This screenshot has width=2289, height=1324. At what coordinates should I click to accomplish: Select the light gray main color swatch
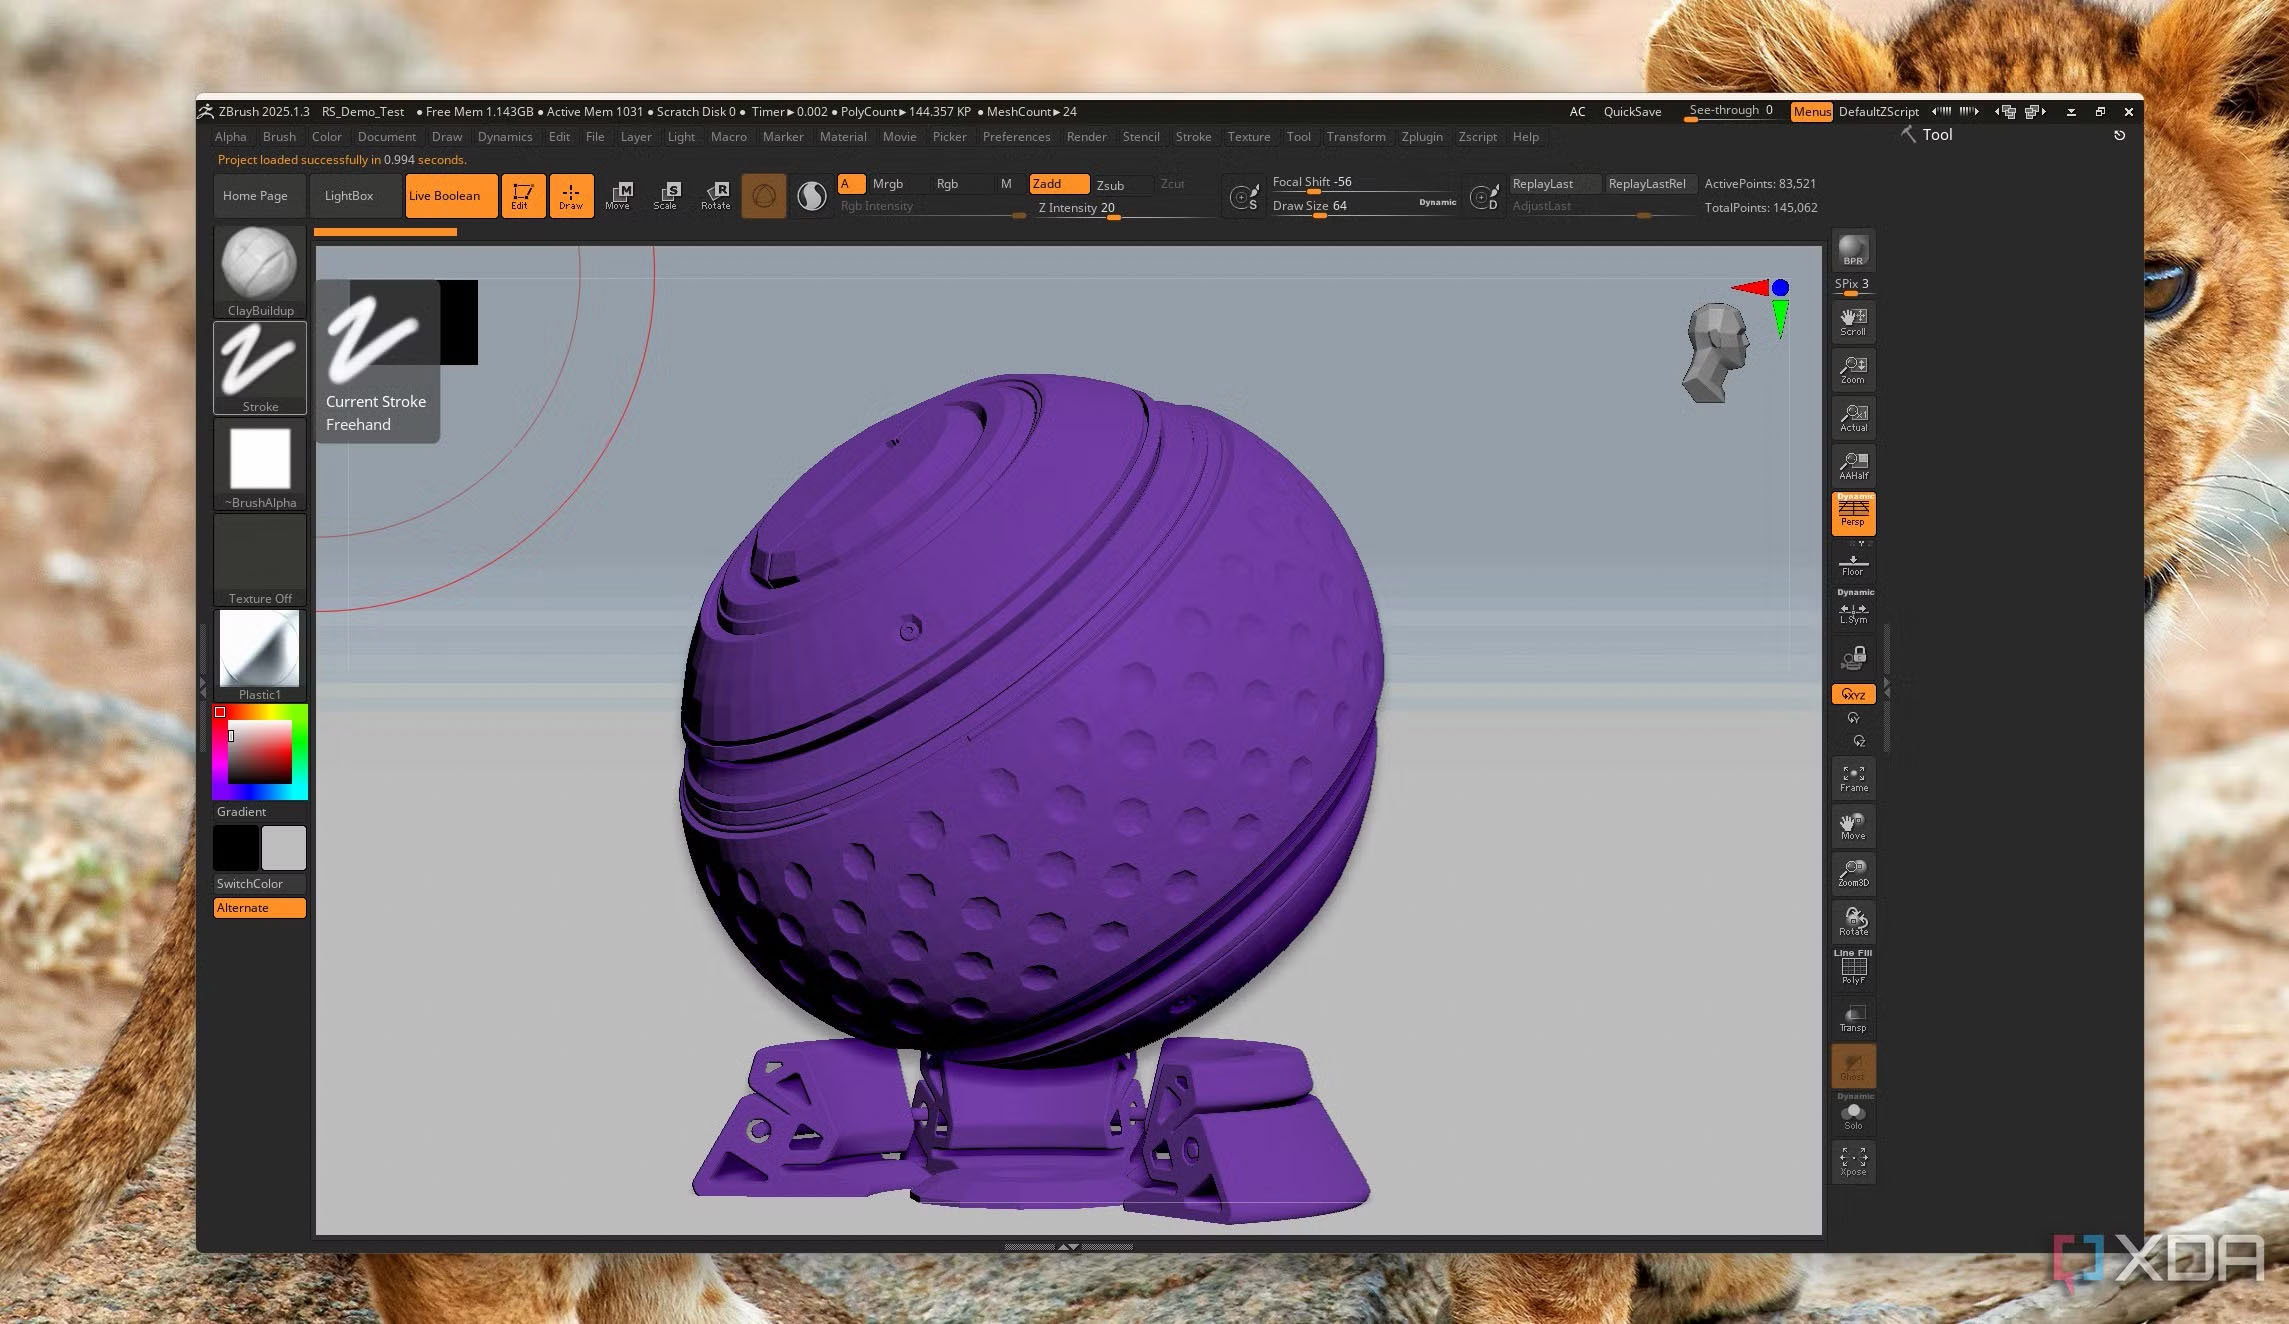click(x=284, y=848)
